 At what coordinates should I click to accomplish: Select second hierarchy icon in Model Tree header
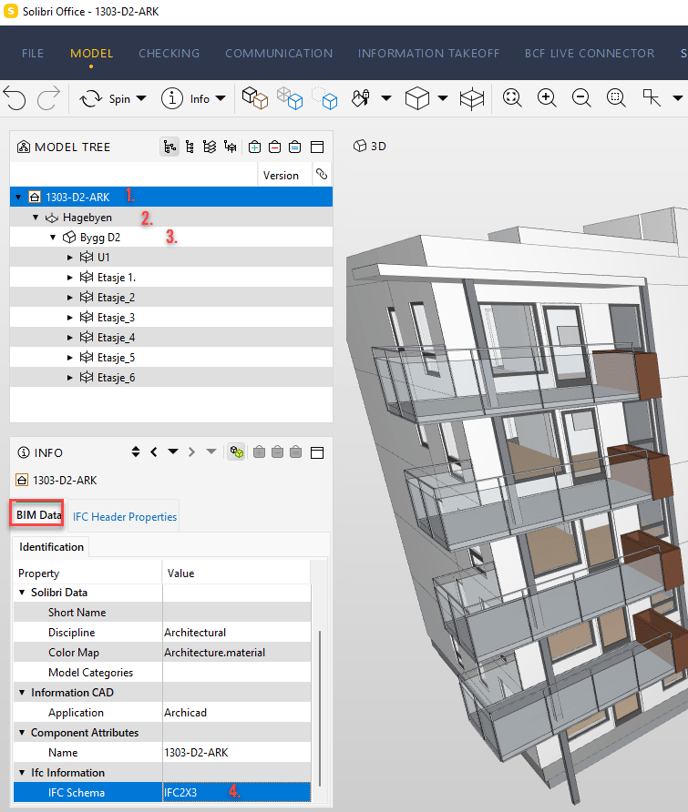tap(190, 147)
